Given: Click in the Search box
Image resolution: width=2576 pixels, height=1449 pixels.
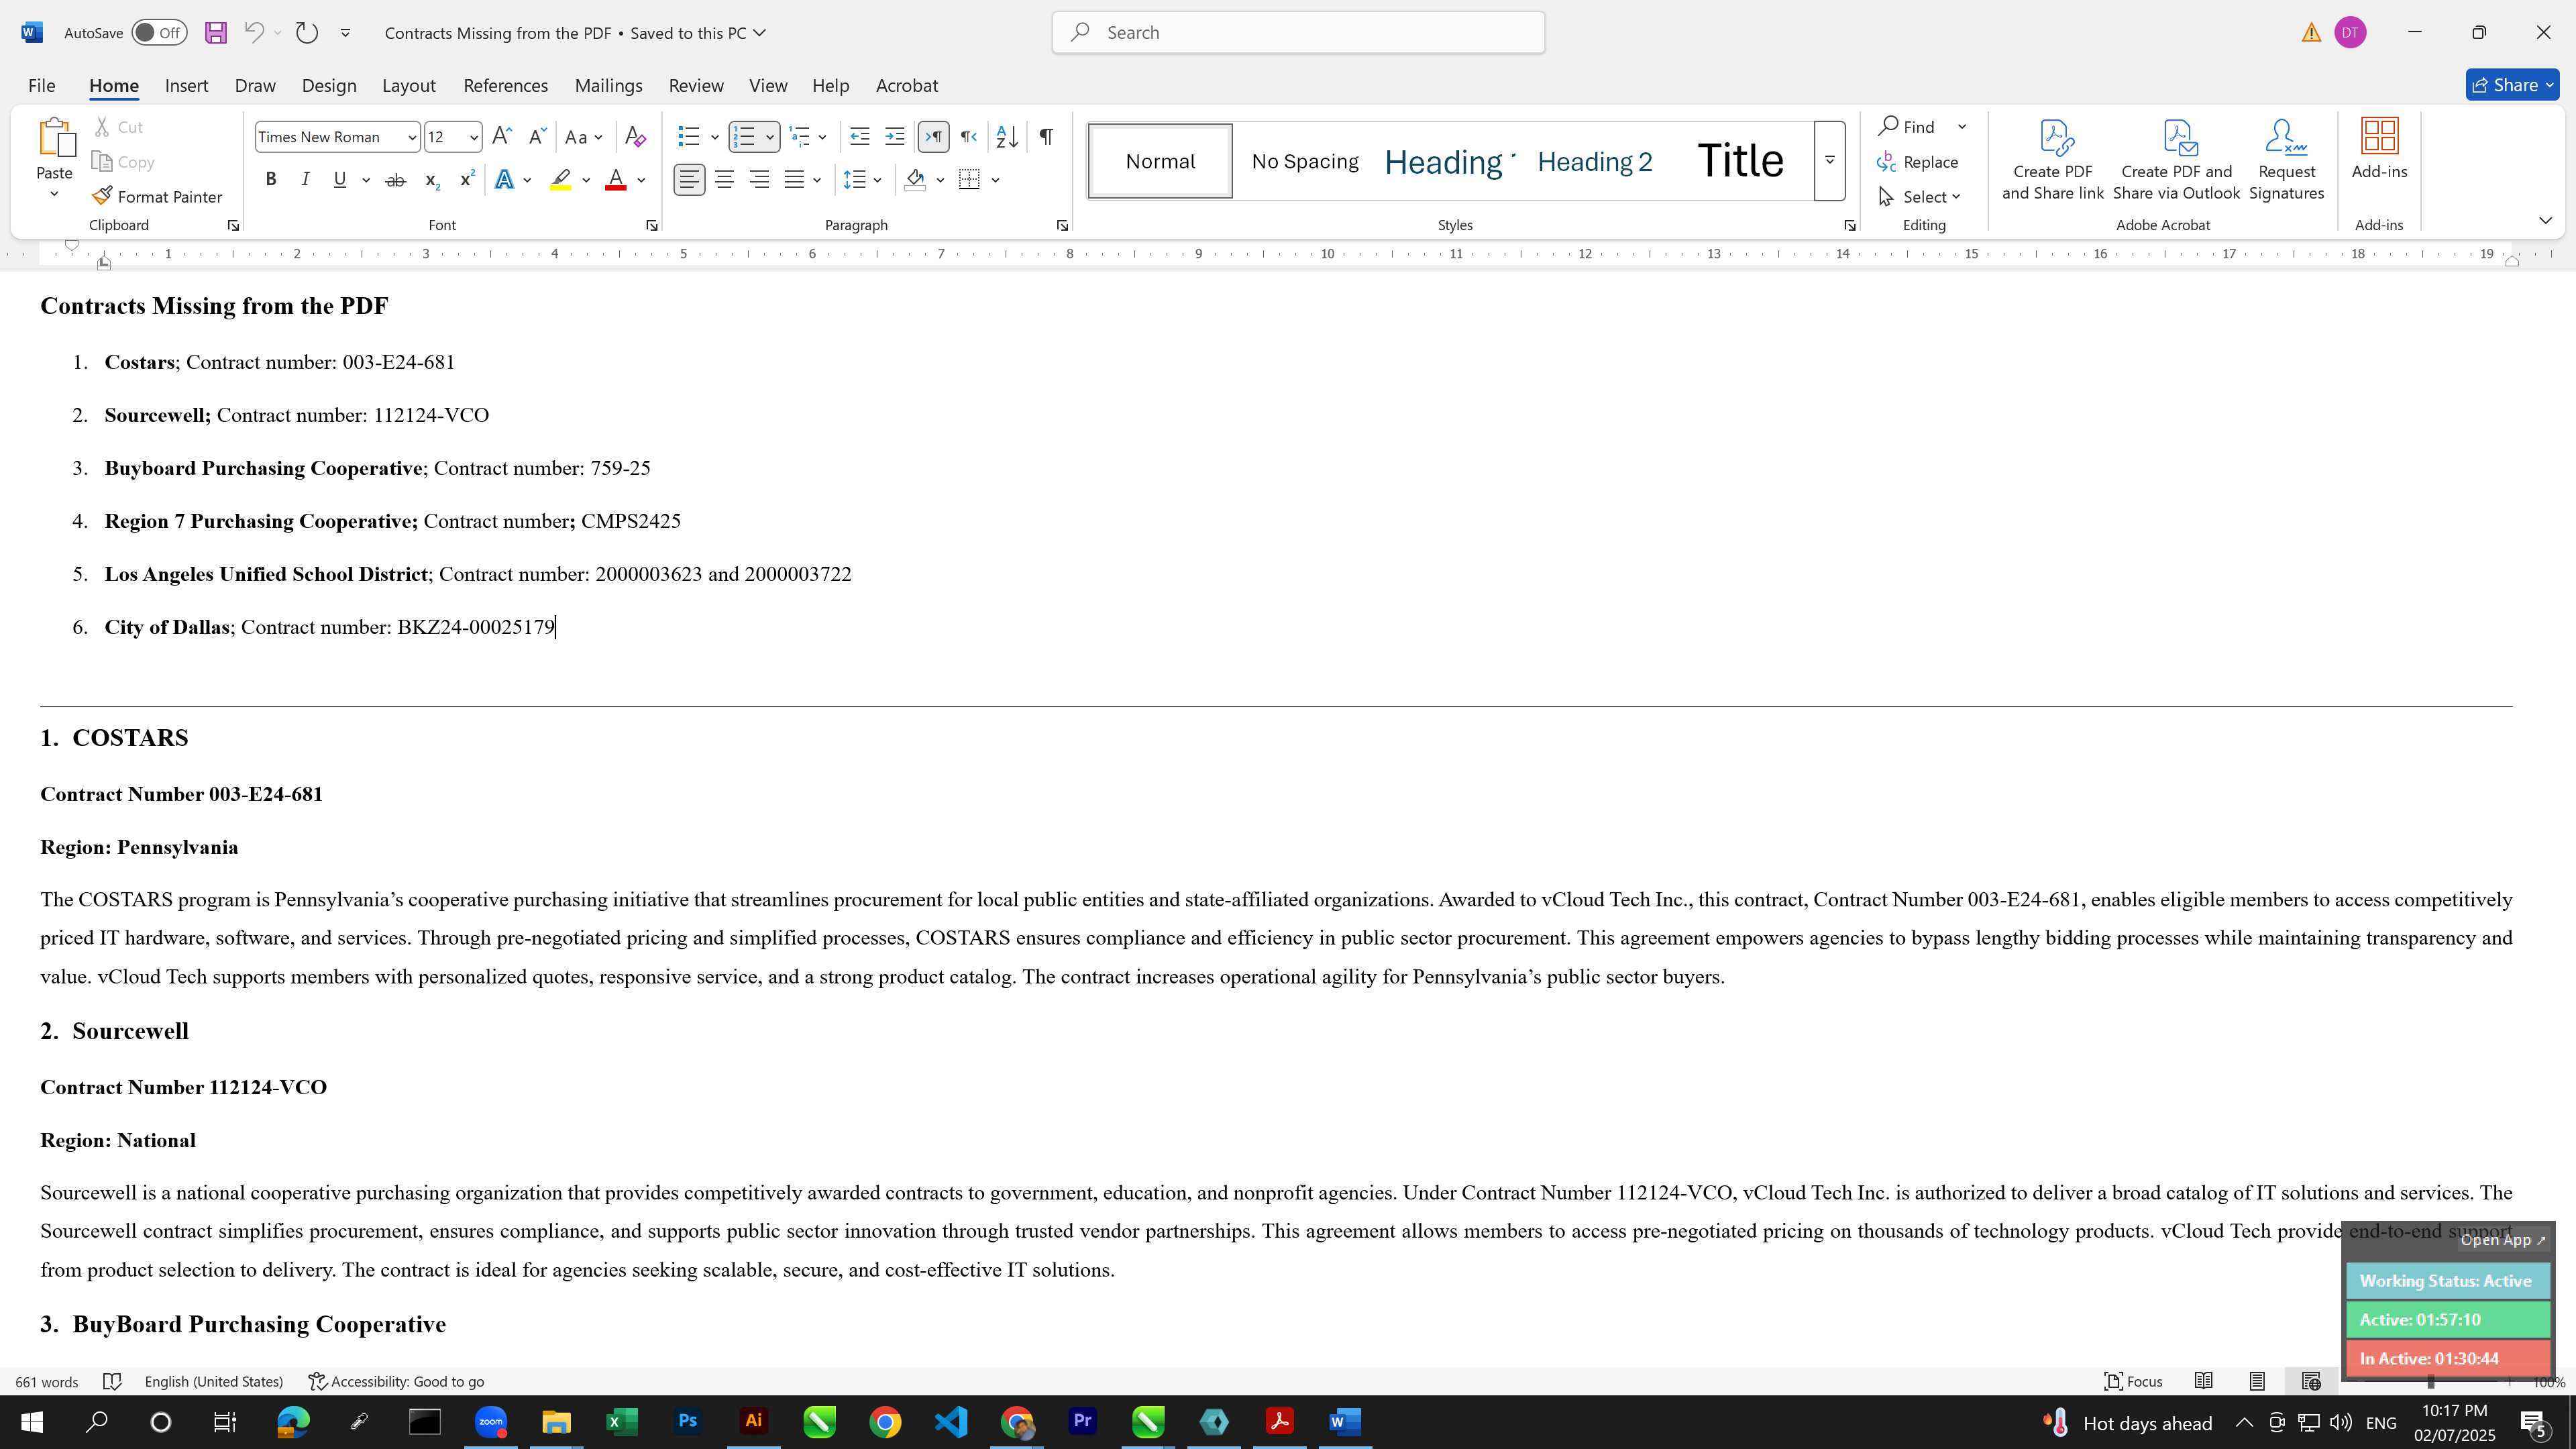Looking at the screenshot, I should tap(1298, 33).
